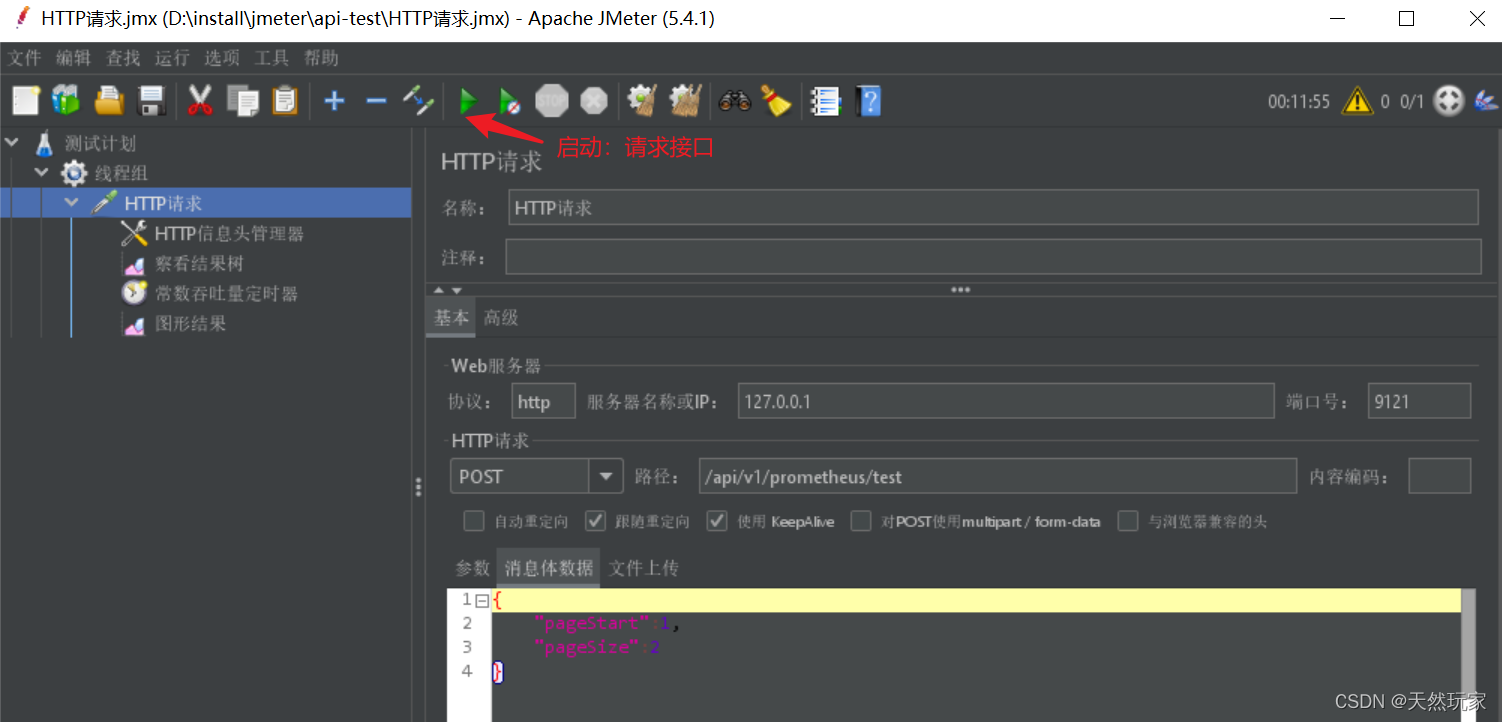This screenshot has height=722, width=1502.
Task: Click the server name 127.0.0.1 field
Action: 1006,401
